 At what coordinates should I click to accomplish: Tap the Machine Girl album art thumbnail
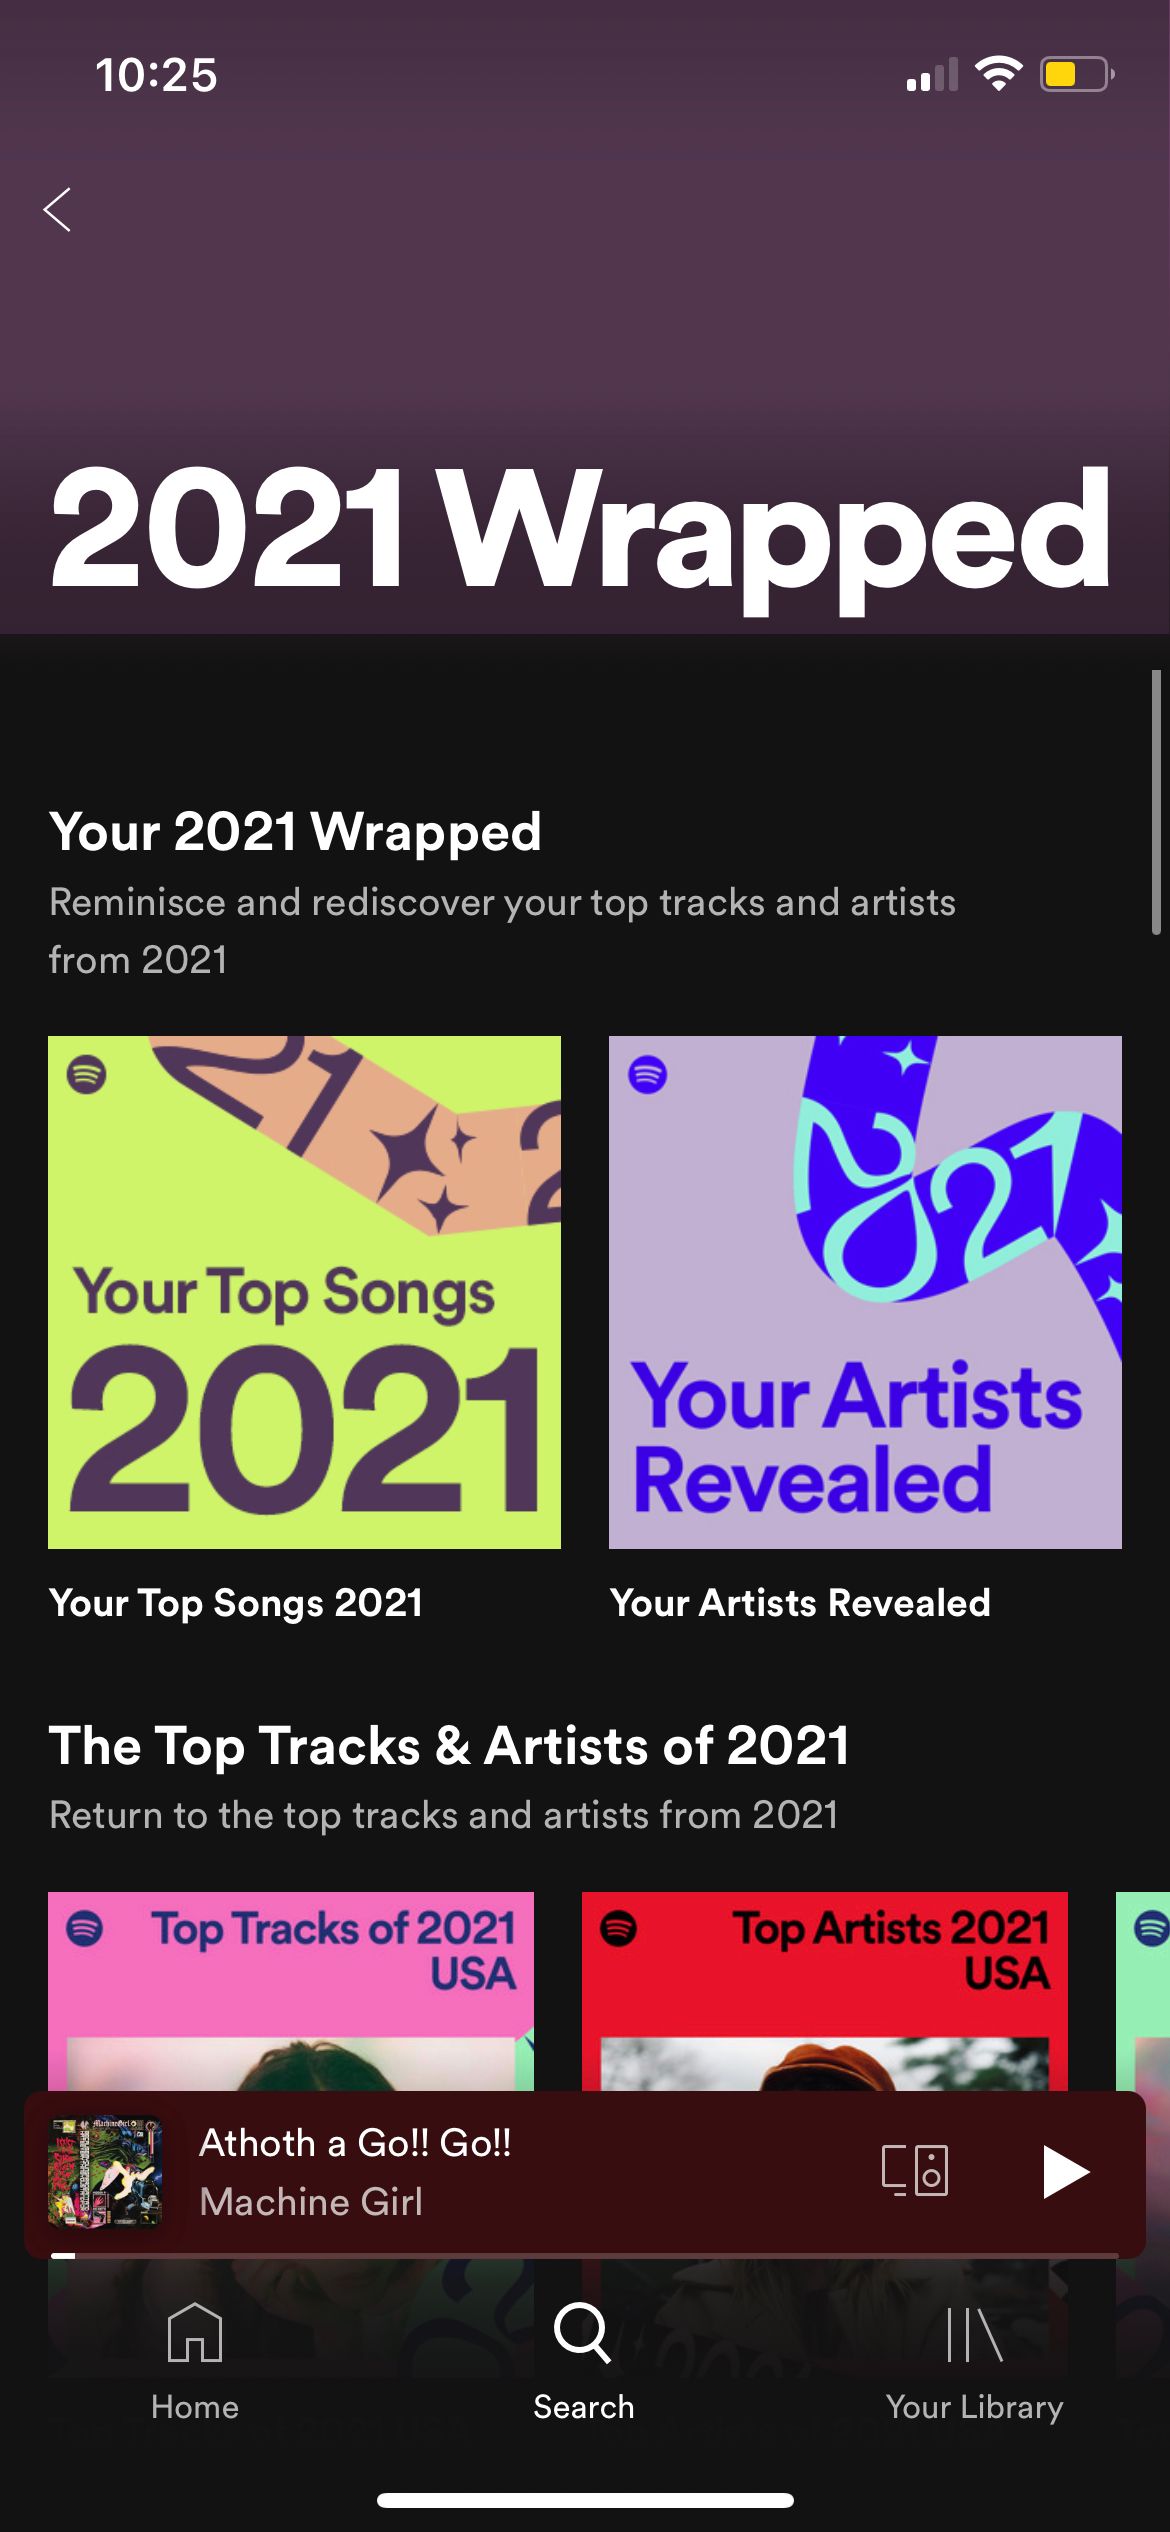[x=105, y=2171]
